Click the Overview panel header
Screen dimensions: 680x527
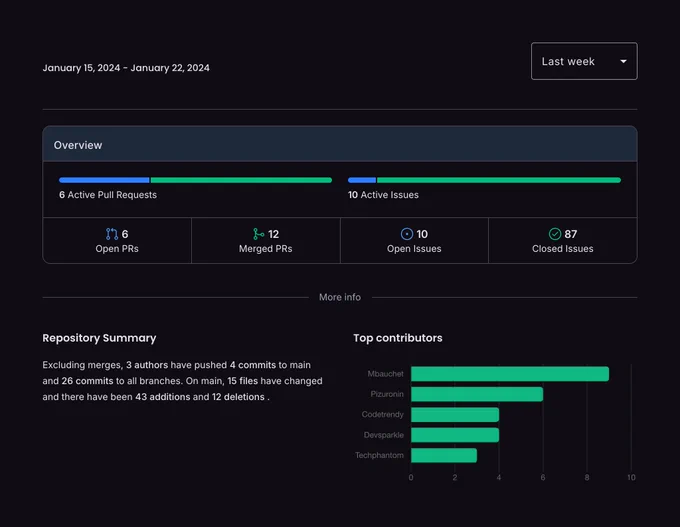[340, 144]
